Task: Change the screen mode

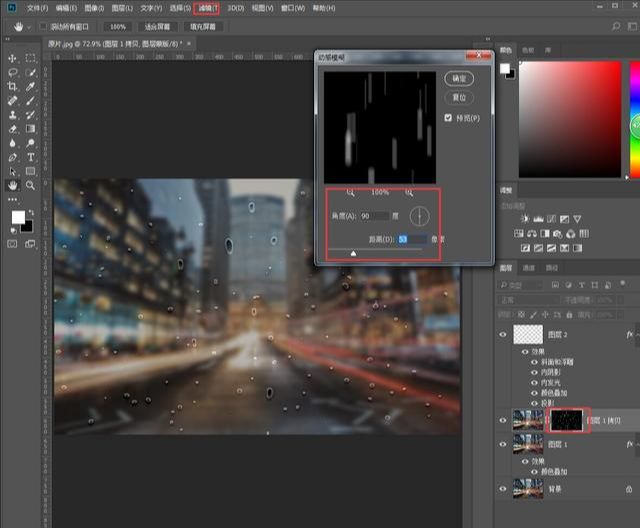Action: tap(30, 244)
